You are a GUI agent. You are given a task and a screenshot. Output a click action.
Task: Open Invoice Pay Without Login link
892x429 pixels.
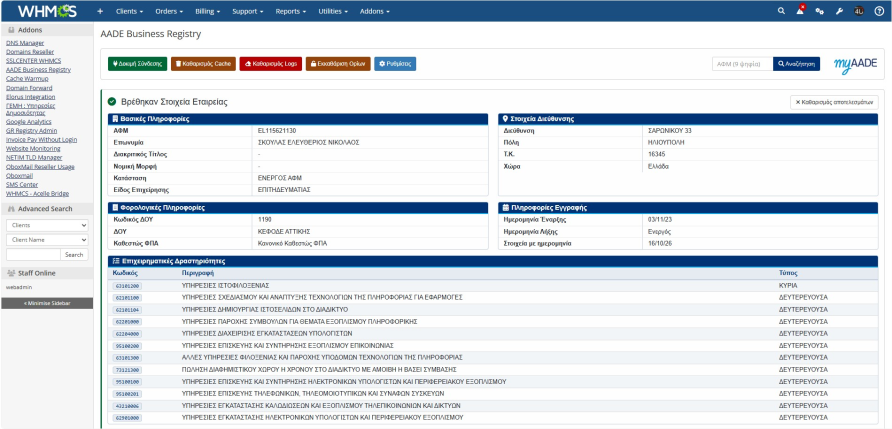click(x=42, y=139)
